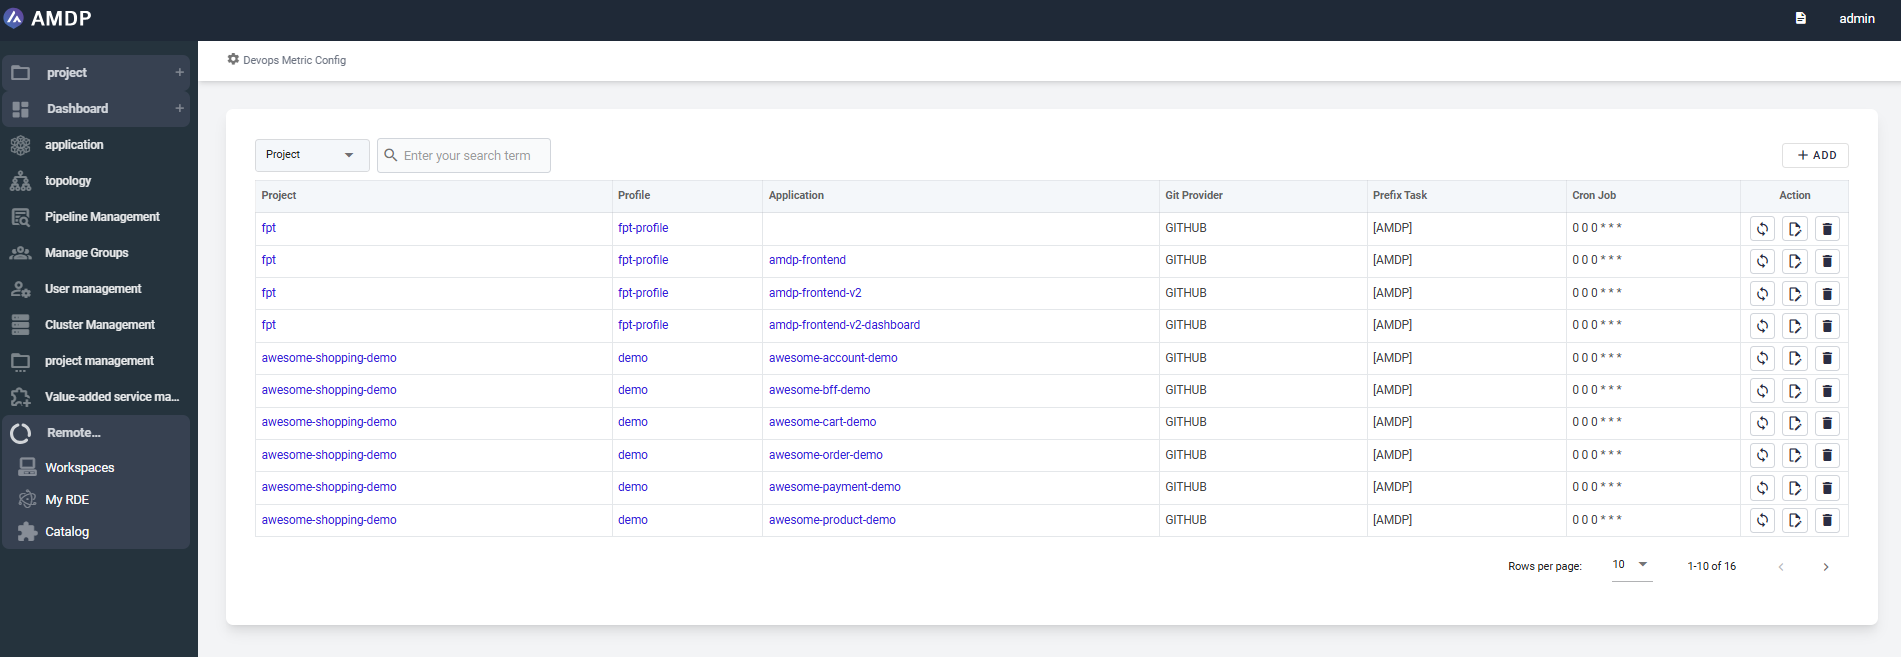Delete the awesome-product-demo config row
This screenshot has width=1901, height=657.
pyautogui.click(x=1827, y=520)
